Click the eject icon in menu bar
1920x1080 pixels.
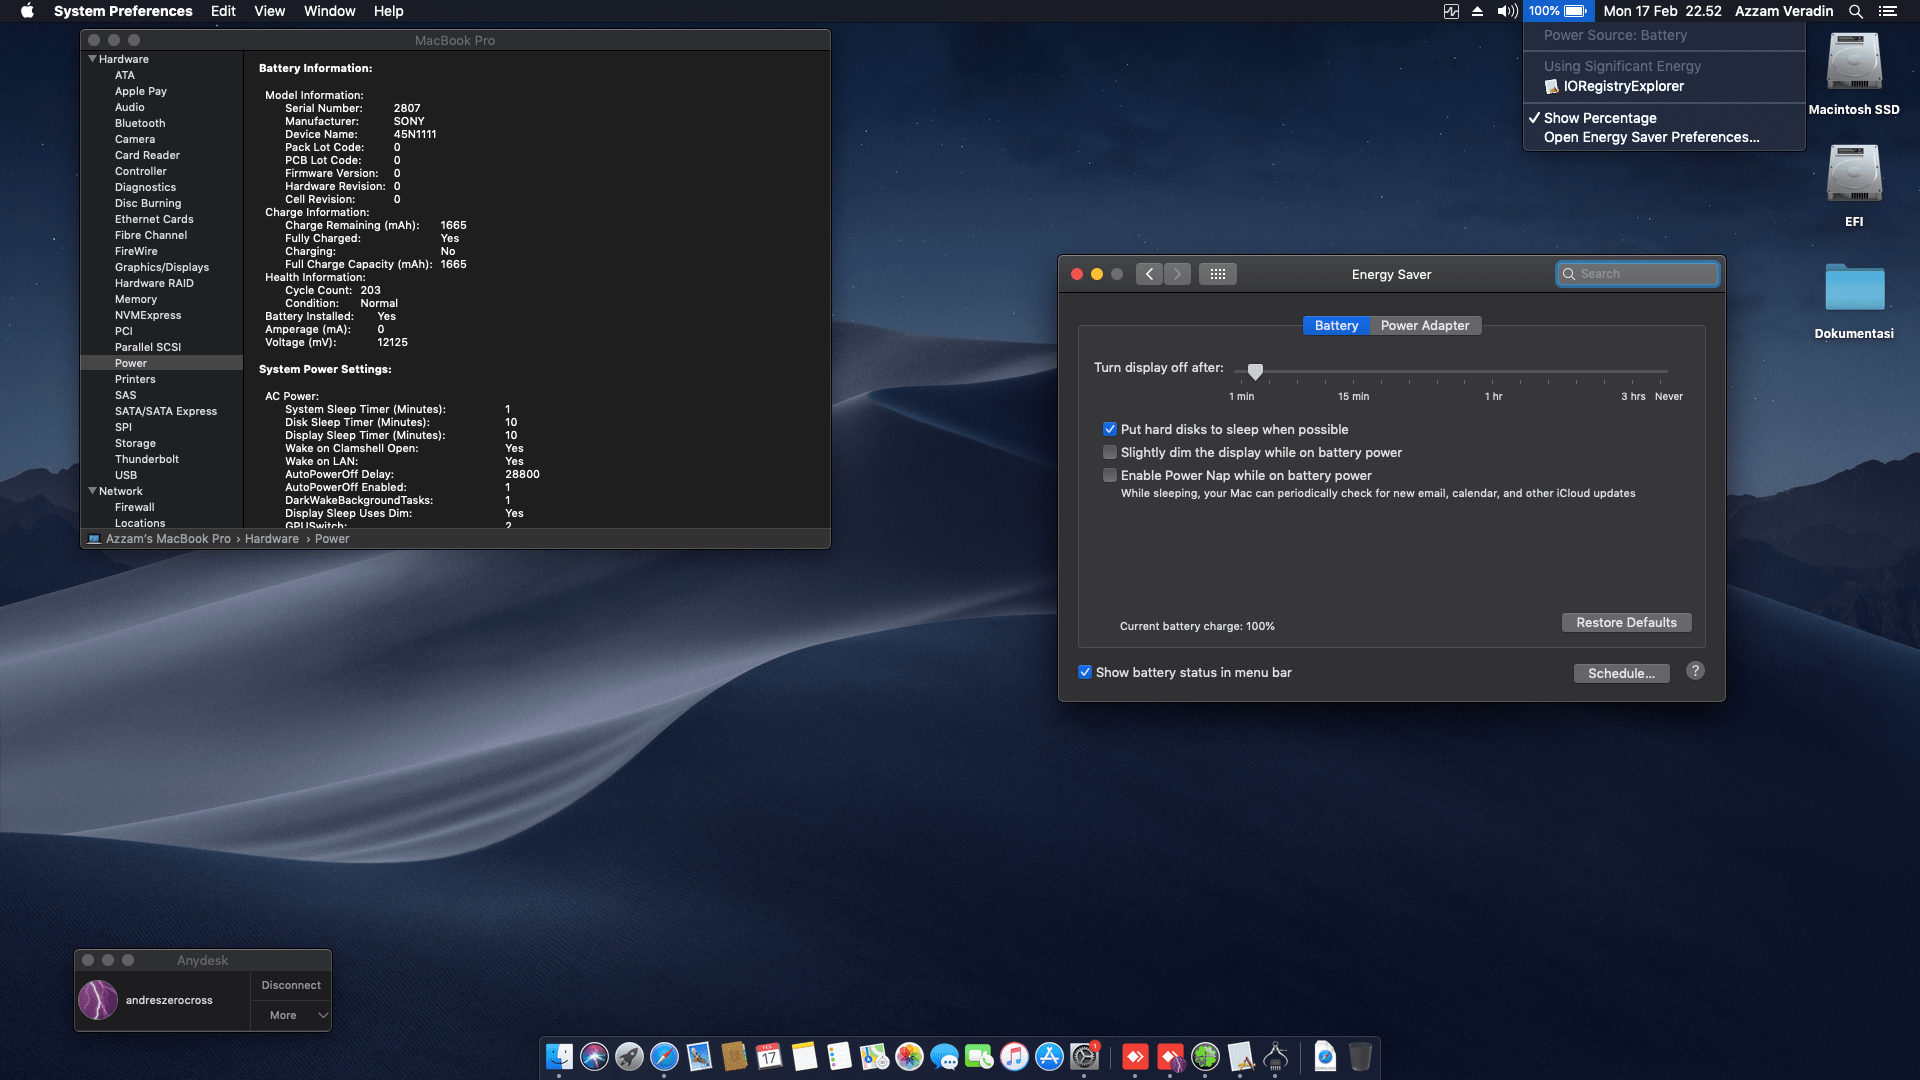1477,11
